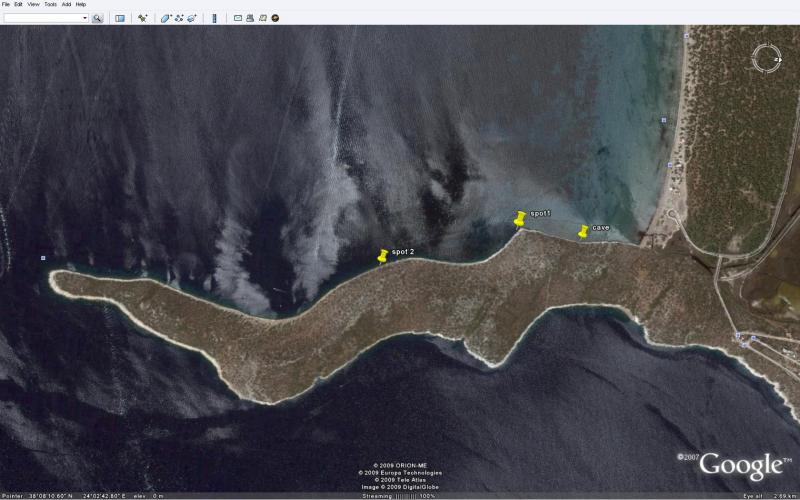The width and height of the screenshot is (800, 500).
Task: Click the Print icon in toolbar
Action: (250, 18)
